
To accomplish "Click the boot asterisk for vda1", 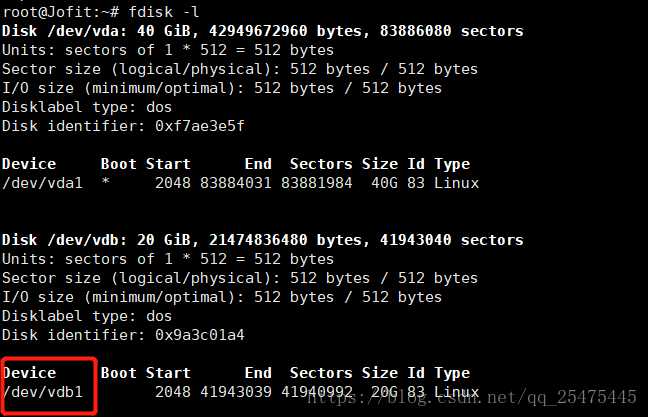I will 106,181.
